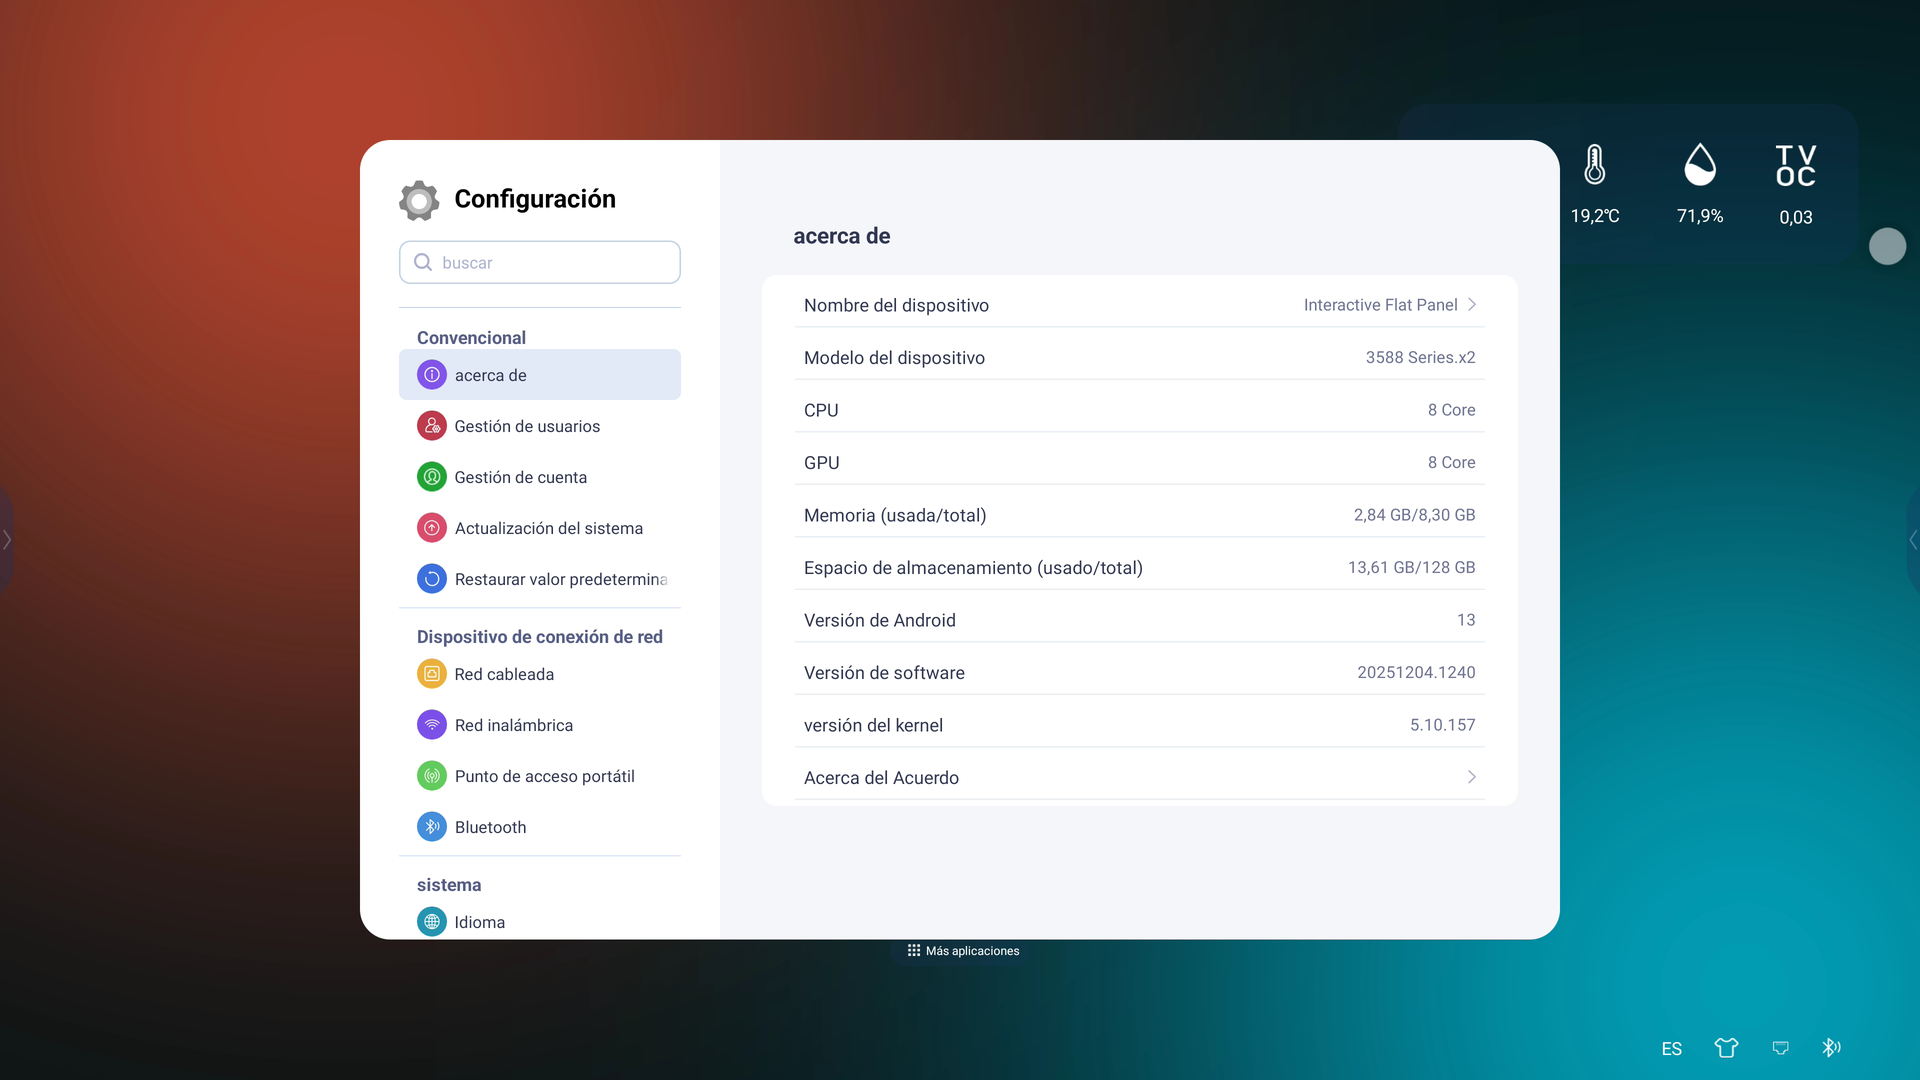Click the Configuración gear icon
Image resolution: width=1920 pixels, height=1080 pixels.
(419, 200)
